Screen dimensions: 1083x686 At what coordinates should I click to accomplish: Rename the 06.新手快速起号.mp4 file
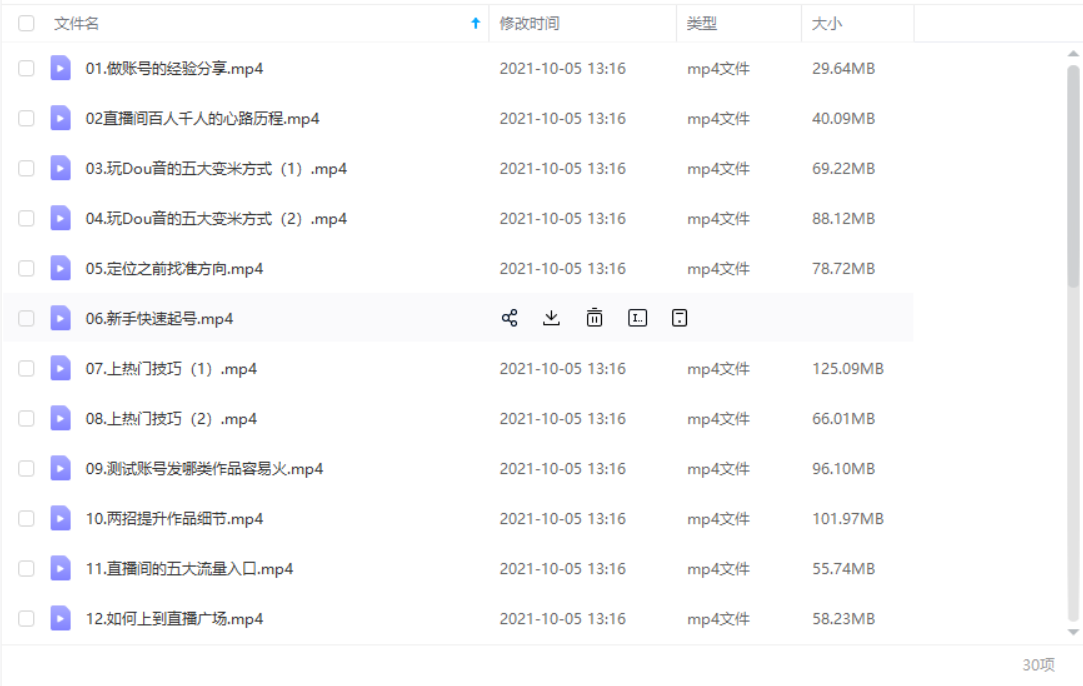[x=638, y=318]
